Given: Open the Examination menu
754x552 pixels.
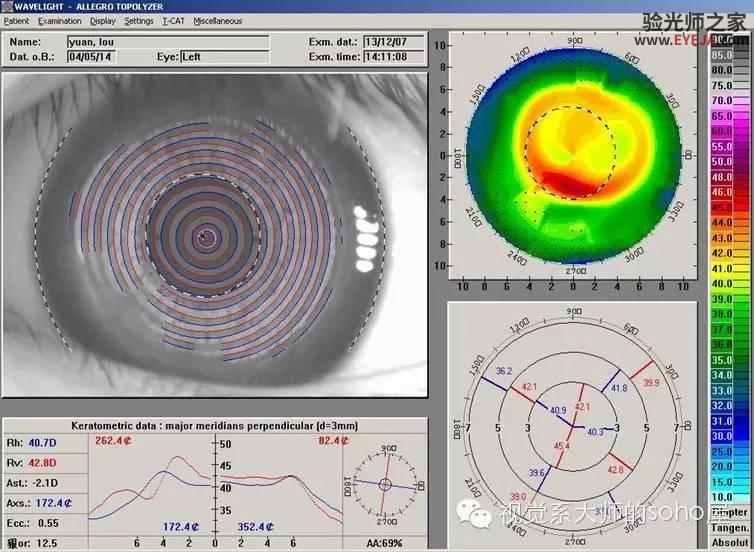Looking at the screenshot, I should [60, 21].
